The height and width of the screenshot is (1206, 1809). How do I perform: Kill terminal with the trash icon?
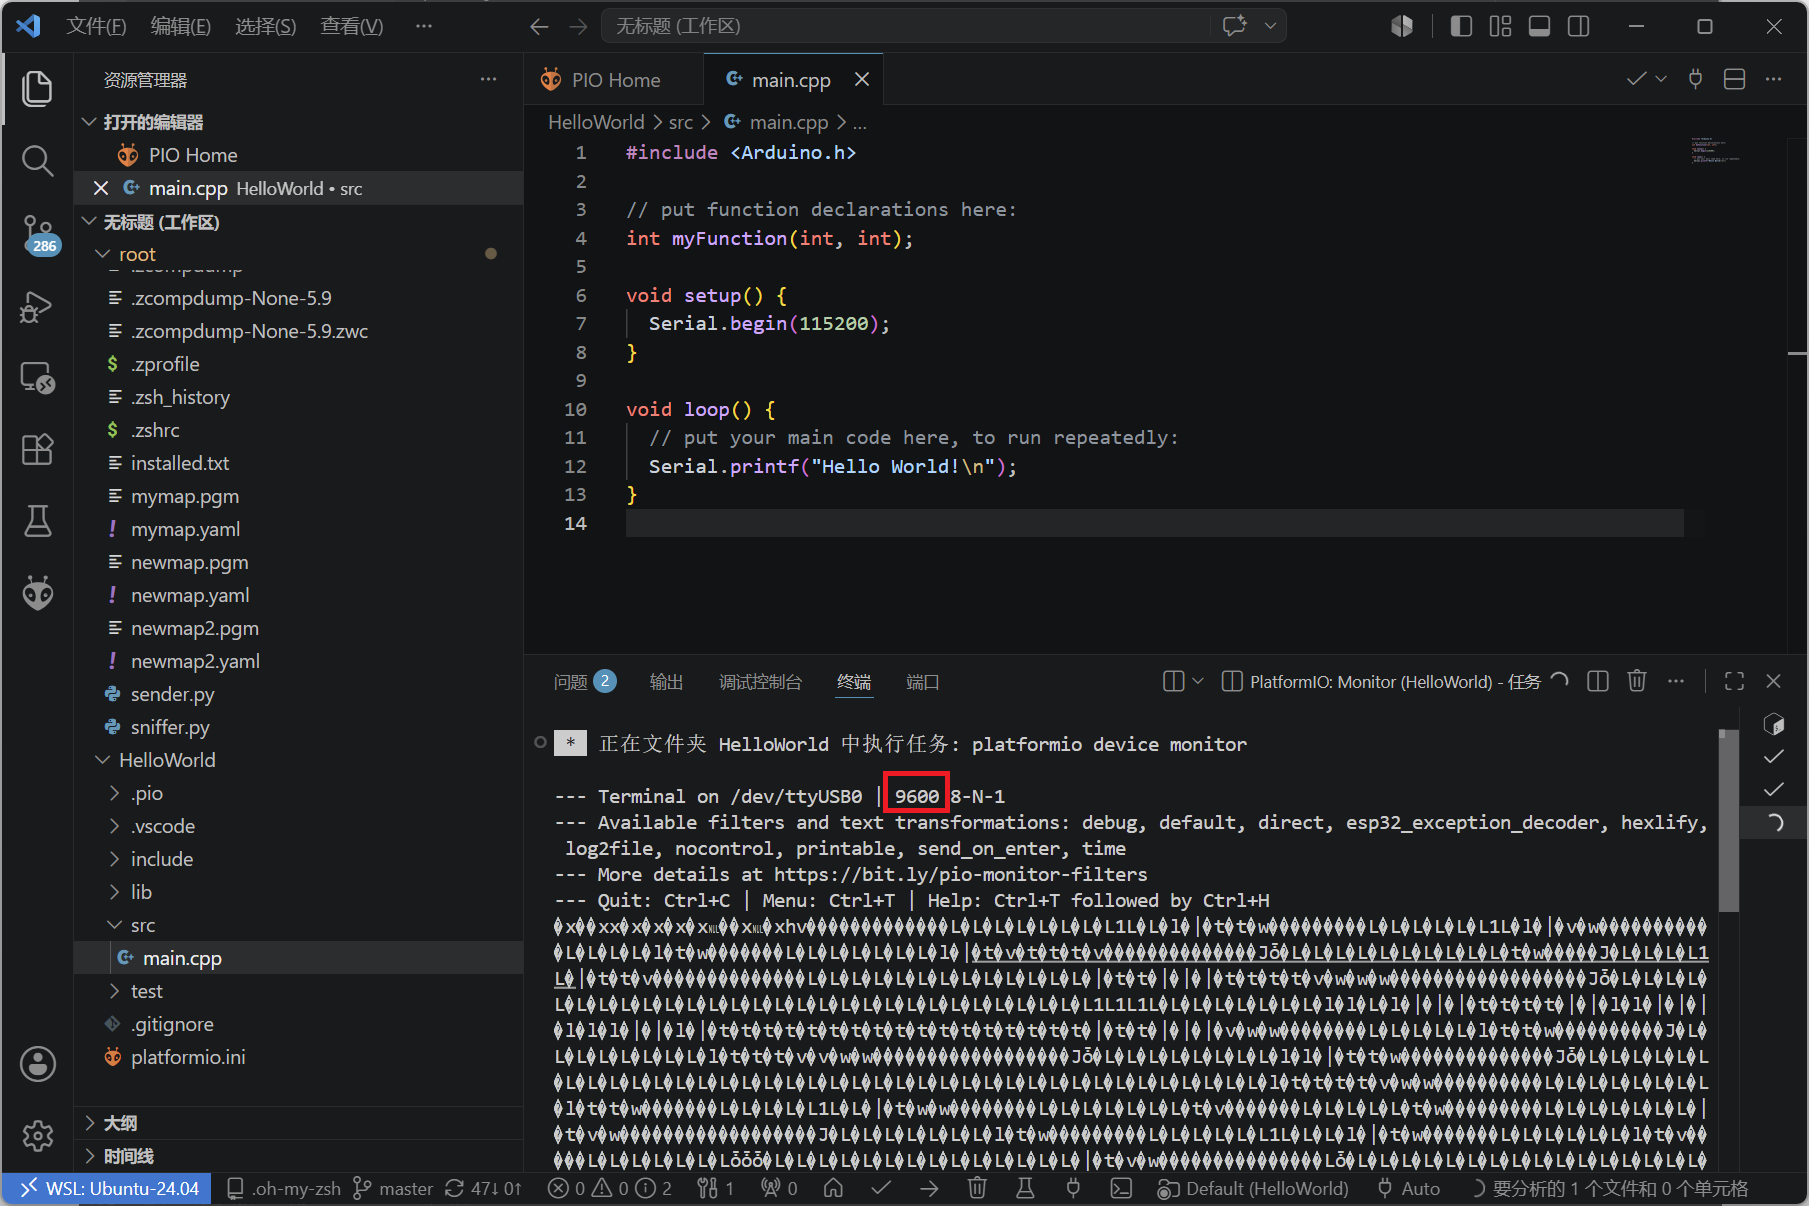tap(1637, 681)
